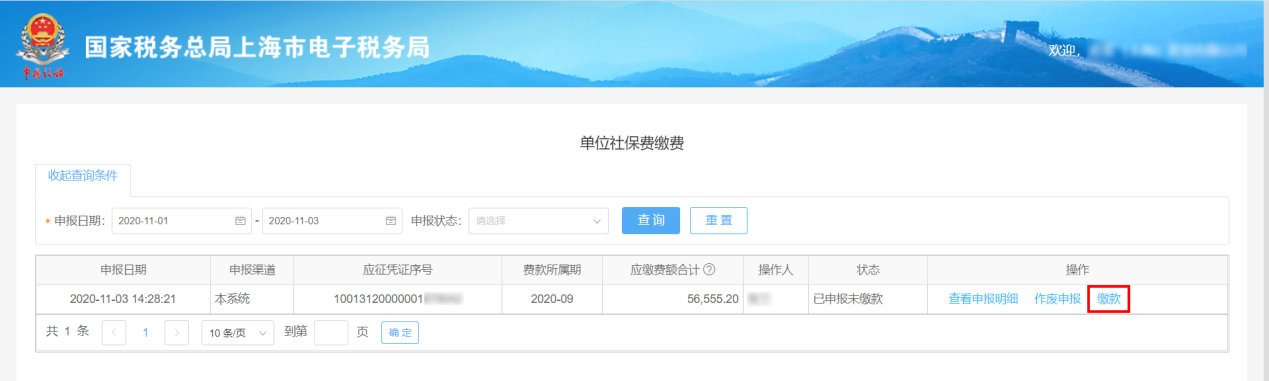Click the 查询 button
This screenshot has width=1269, height=381.
coord(651,220)
